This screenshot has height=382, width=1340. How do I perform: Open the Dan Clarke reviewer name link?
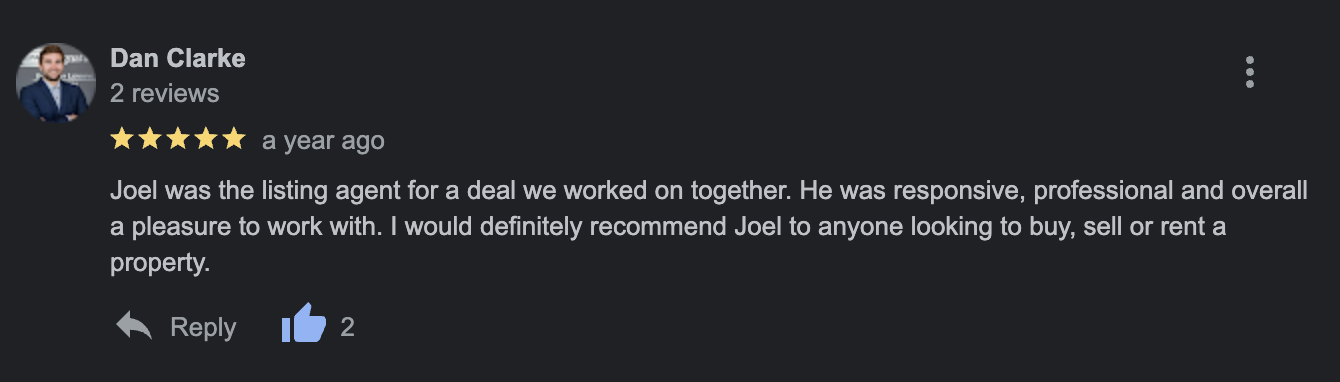(178, 59)
